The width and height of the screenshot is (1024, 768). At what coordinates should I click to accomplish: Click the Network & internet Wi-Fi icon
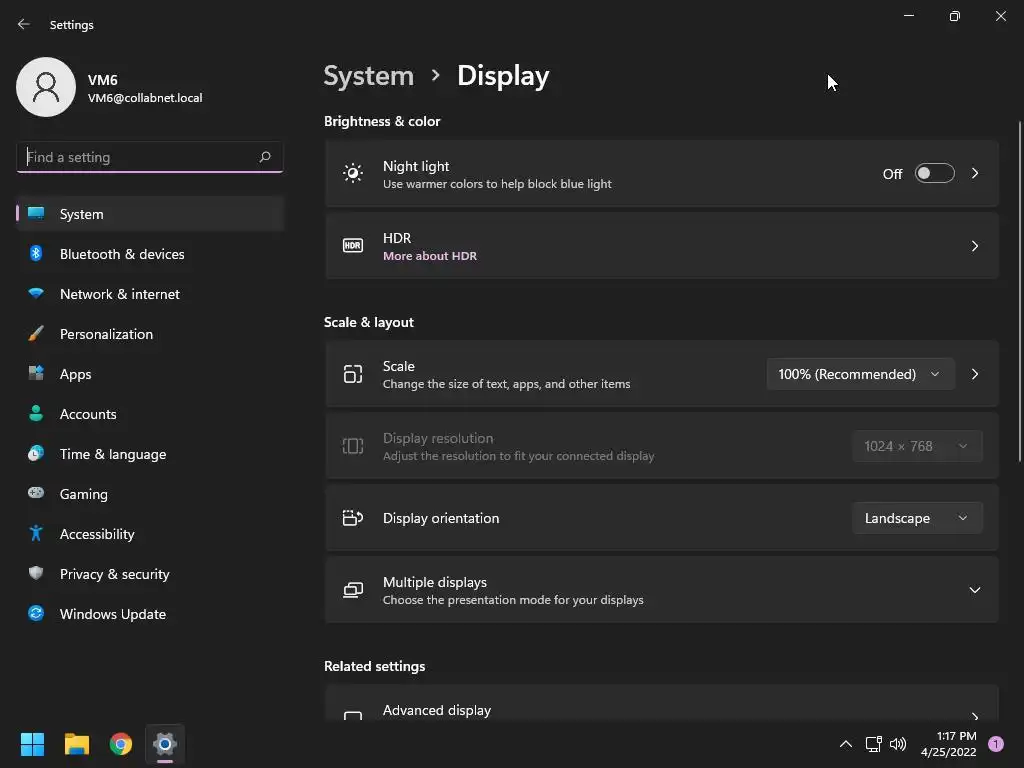tap(36, 293)
